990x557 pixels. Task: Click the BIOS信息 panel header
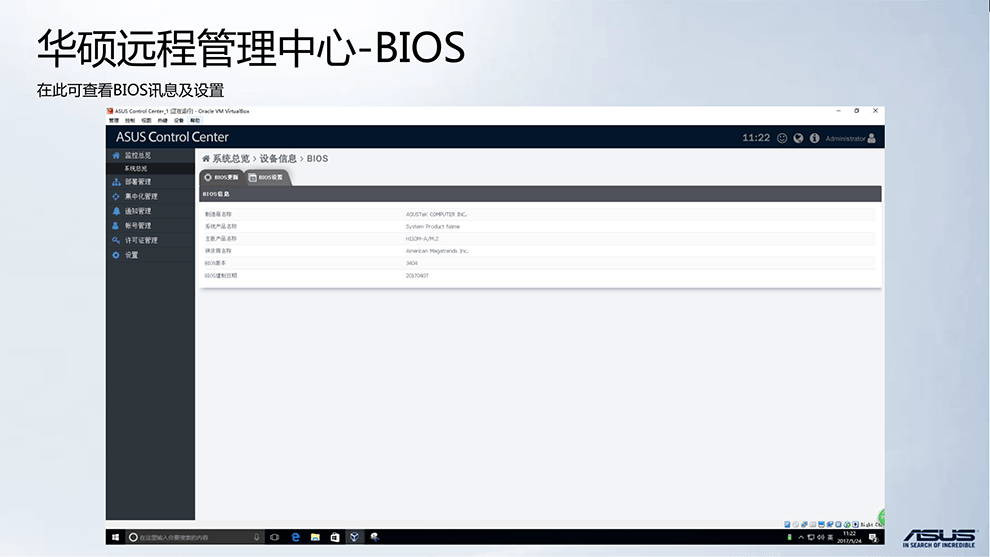(x=540, y=194)
